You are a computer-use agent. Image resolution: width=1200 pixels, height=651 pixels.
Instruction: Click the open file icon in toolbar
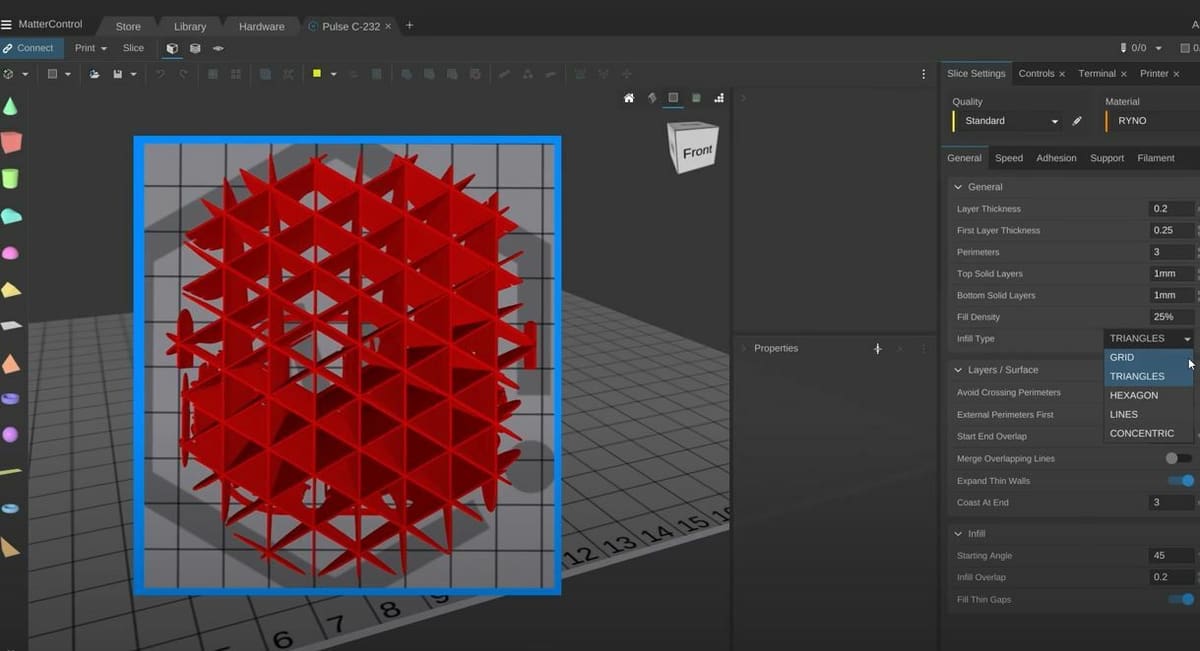pyautogui.click(x=94, y=74)
